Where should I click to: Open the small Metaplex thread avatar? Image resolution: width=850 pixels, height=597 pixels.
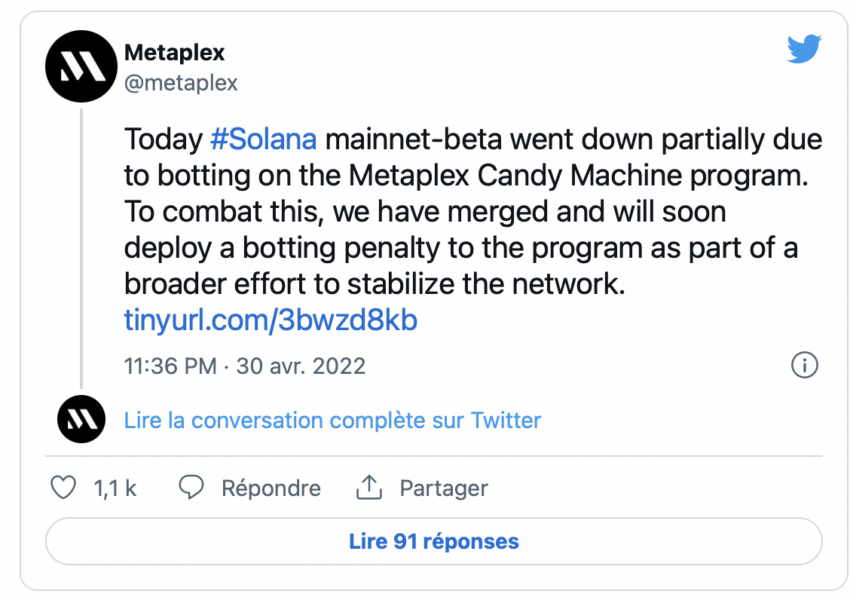81,419
